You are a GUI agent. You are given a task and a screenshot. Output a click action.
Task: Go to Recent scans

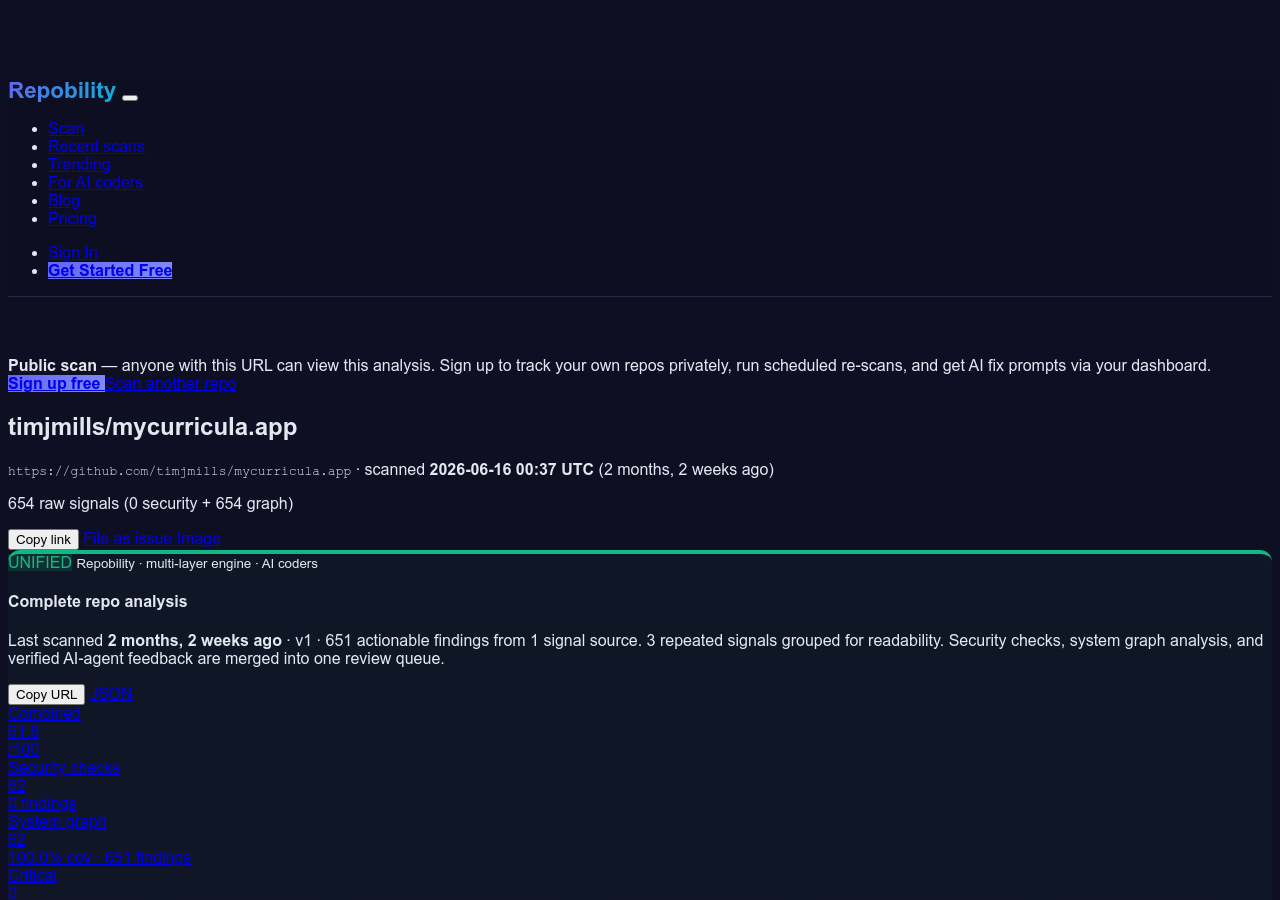click(96, 146)
